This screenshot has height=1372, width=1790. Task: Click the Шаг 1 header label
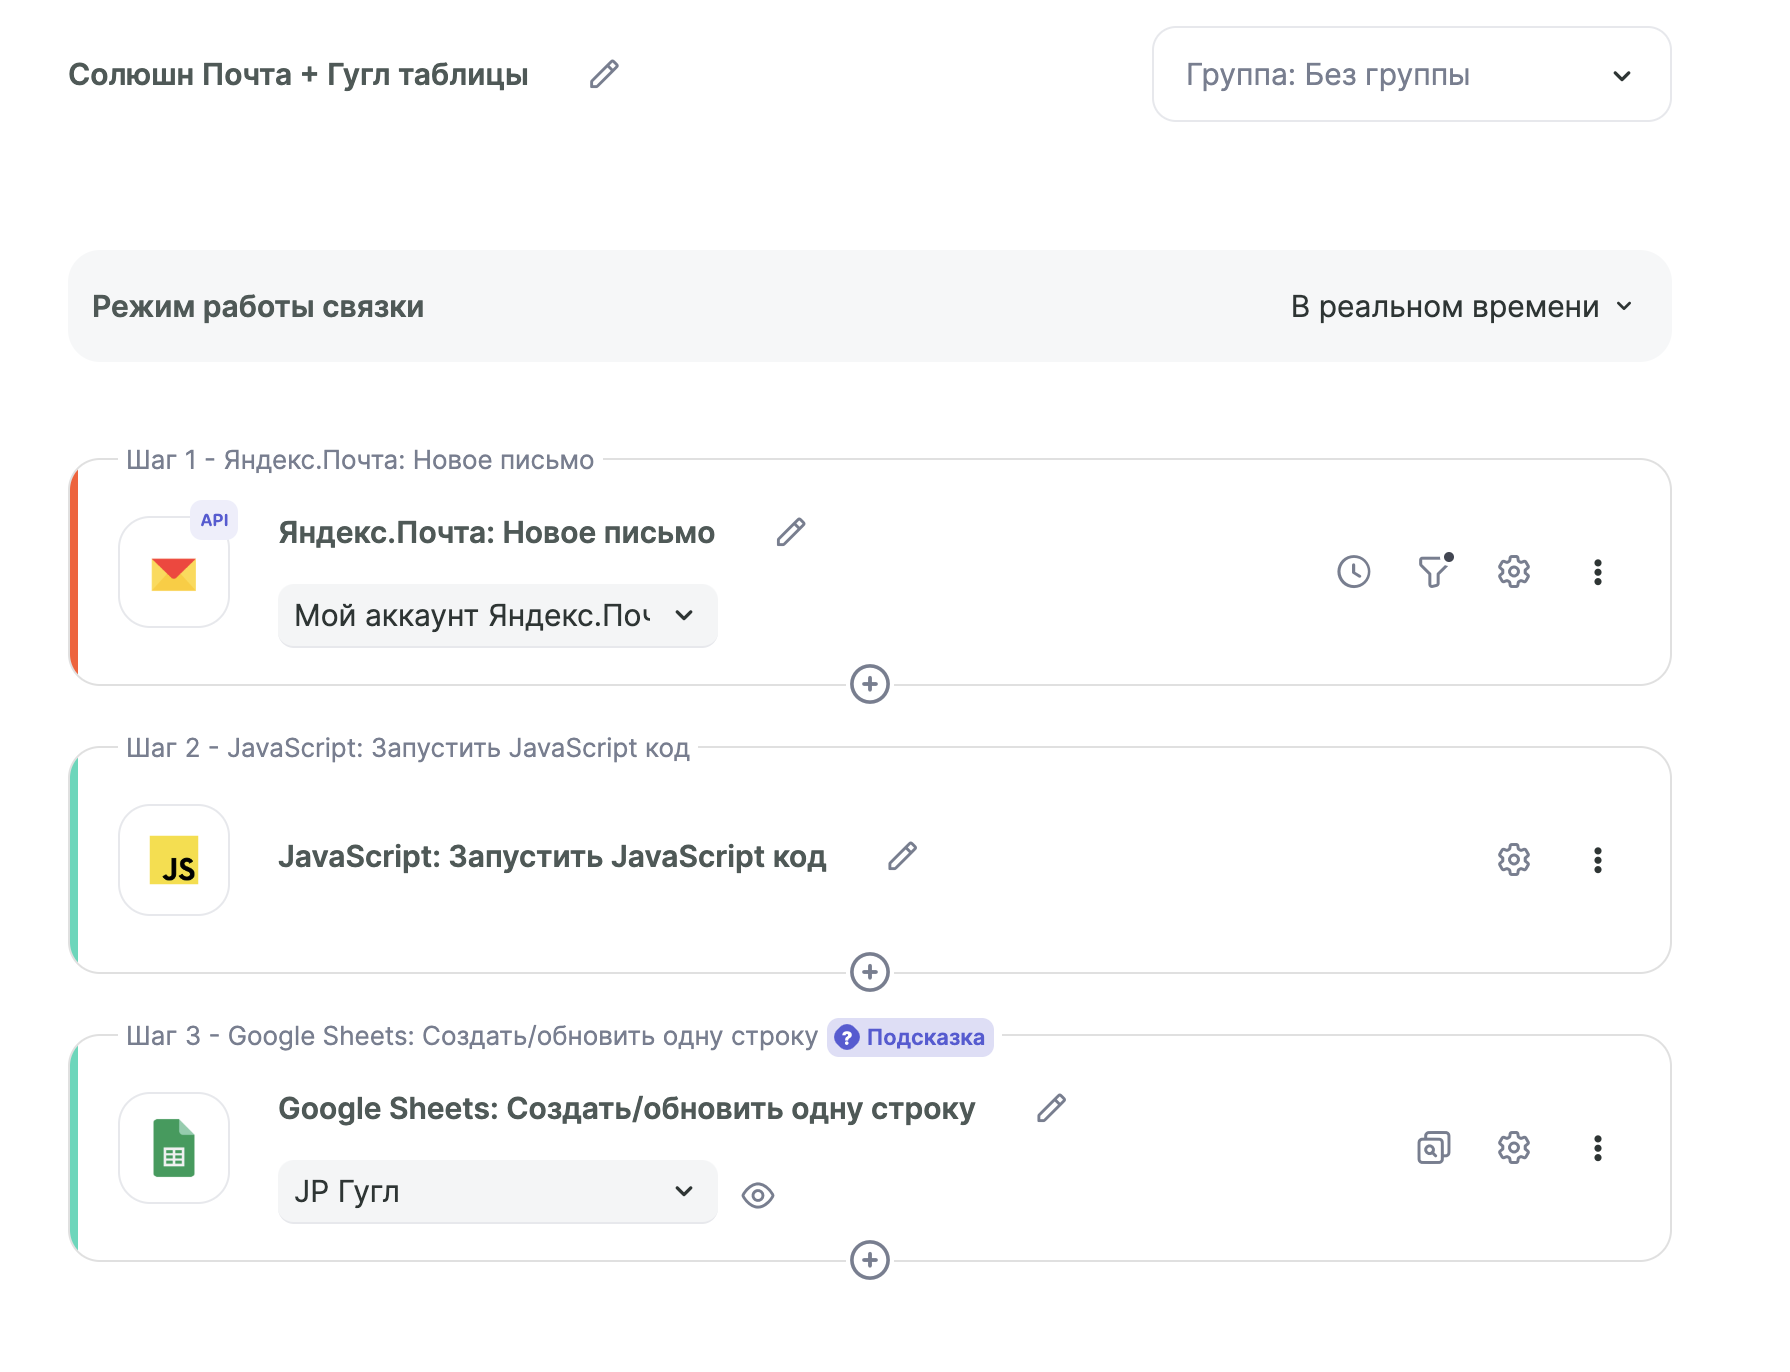coord(360,460)
